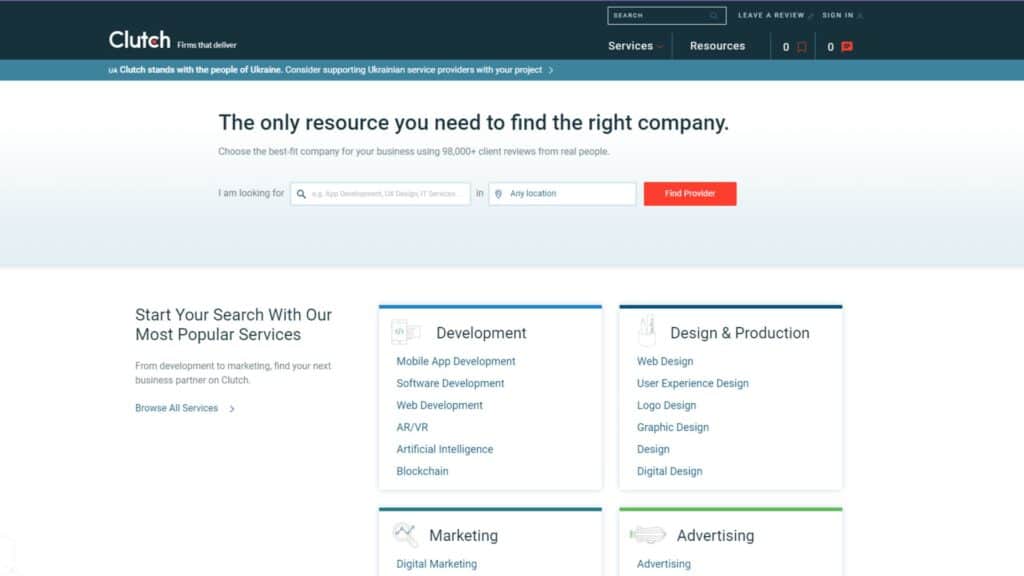Screen dimensions: 1024x576
Task: Click the location pin icon
Action: [x=498, y=194]
